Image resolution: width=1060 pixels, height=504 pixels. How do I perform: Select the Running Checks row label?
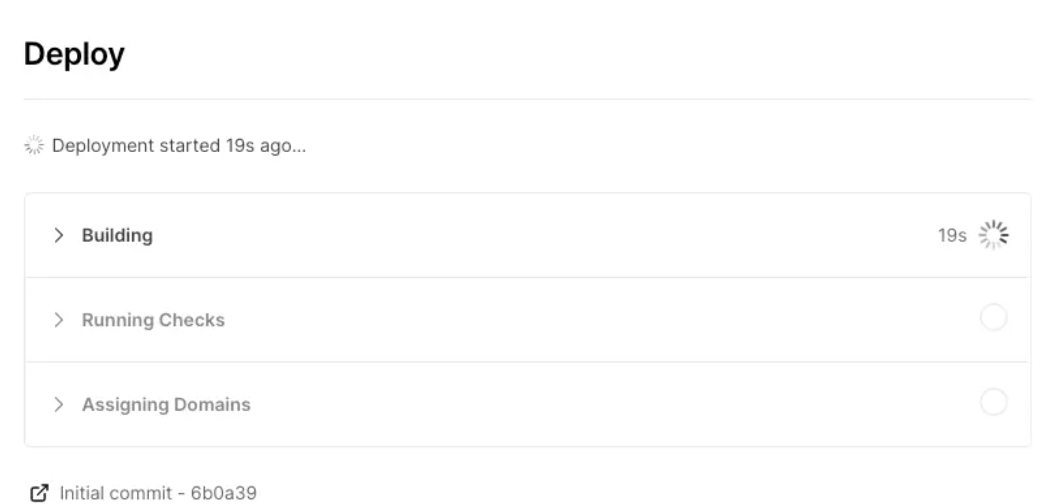click(x=153, y=320)
